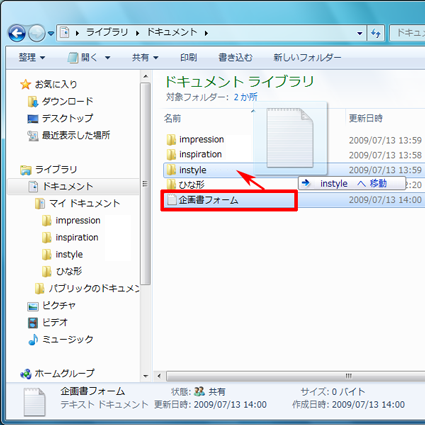Go back with the Back arrow button
Screen dimensions: 425x425
(x=17, y=33)
